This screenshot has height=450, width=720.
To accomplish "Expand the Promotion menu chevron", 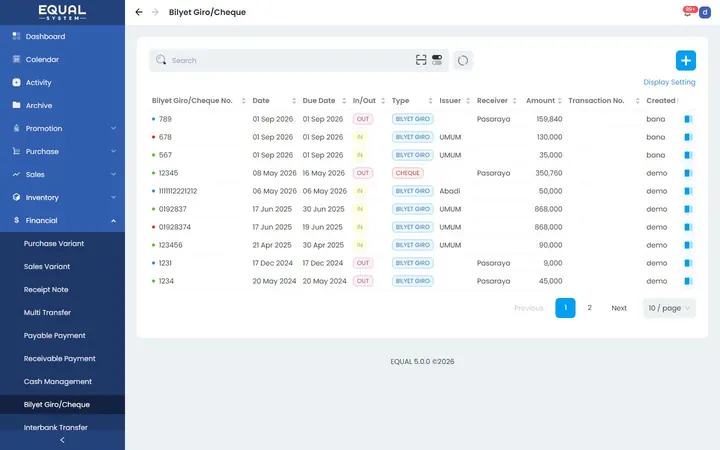I will [x=113, y=128].
